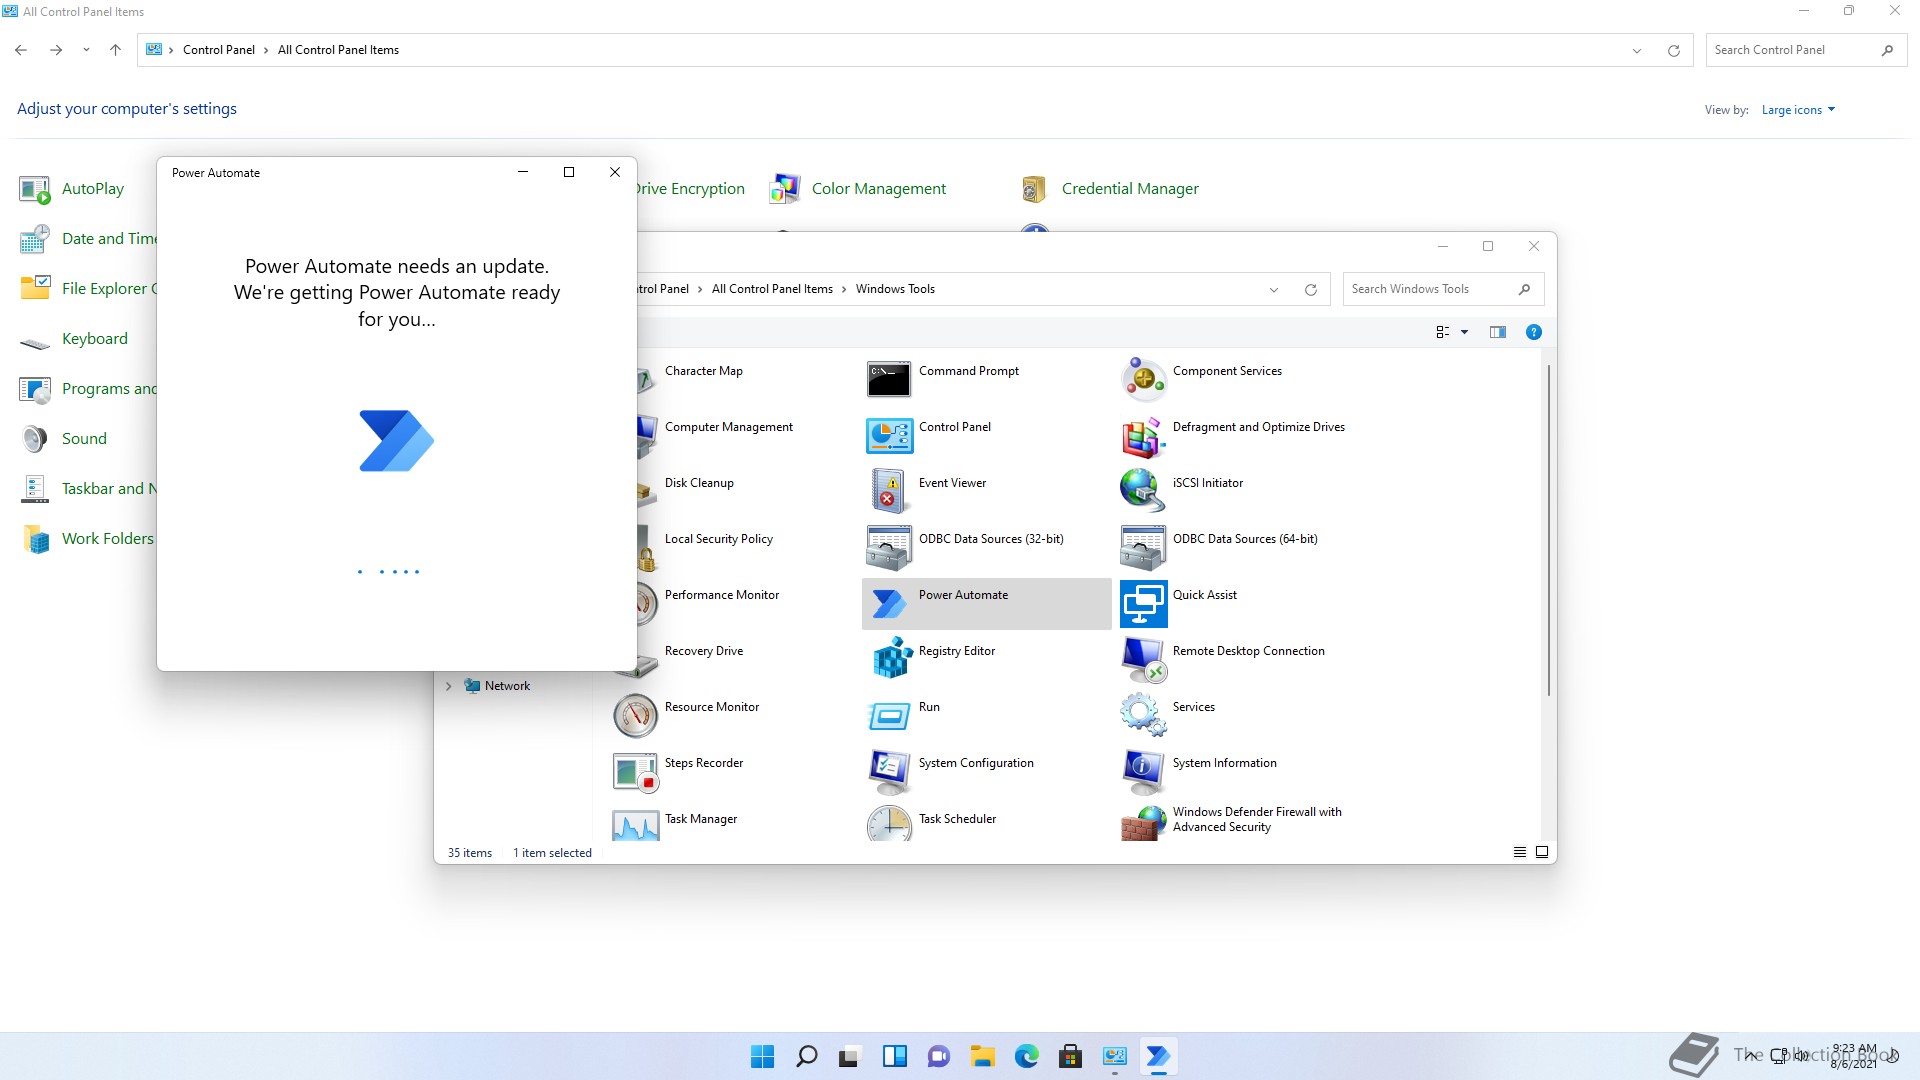Image resolution: width=1920 pixels, height=1080 pixels.
Task: Click All Control Panel Items breadcrumb in Windows Tools
Action: pos(771,289)
